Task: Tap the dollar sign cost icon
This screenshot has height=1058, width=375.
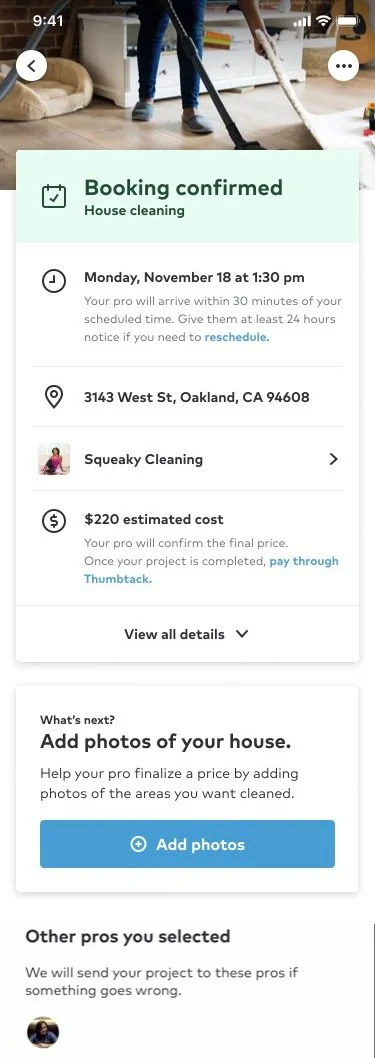Action: (54, 521)
